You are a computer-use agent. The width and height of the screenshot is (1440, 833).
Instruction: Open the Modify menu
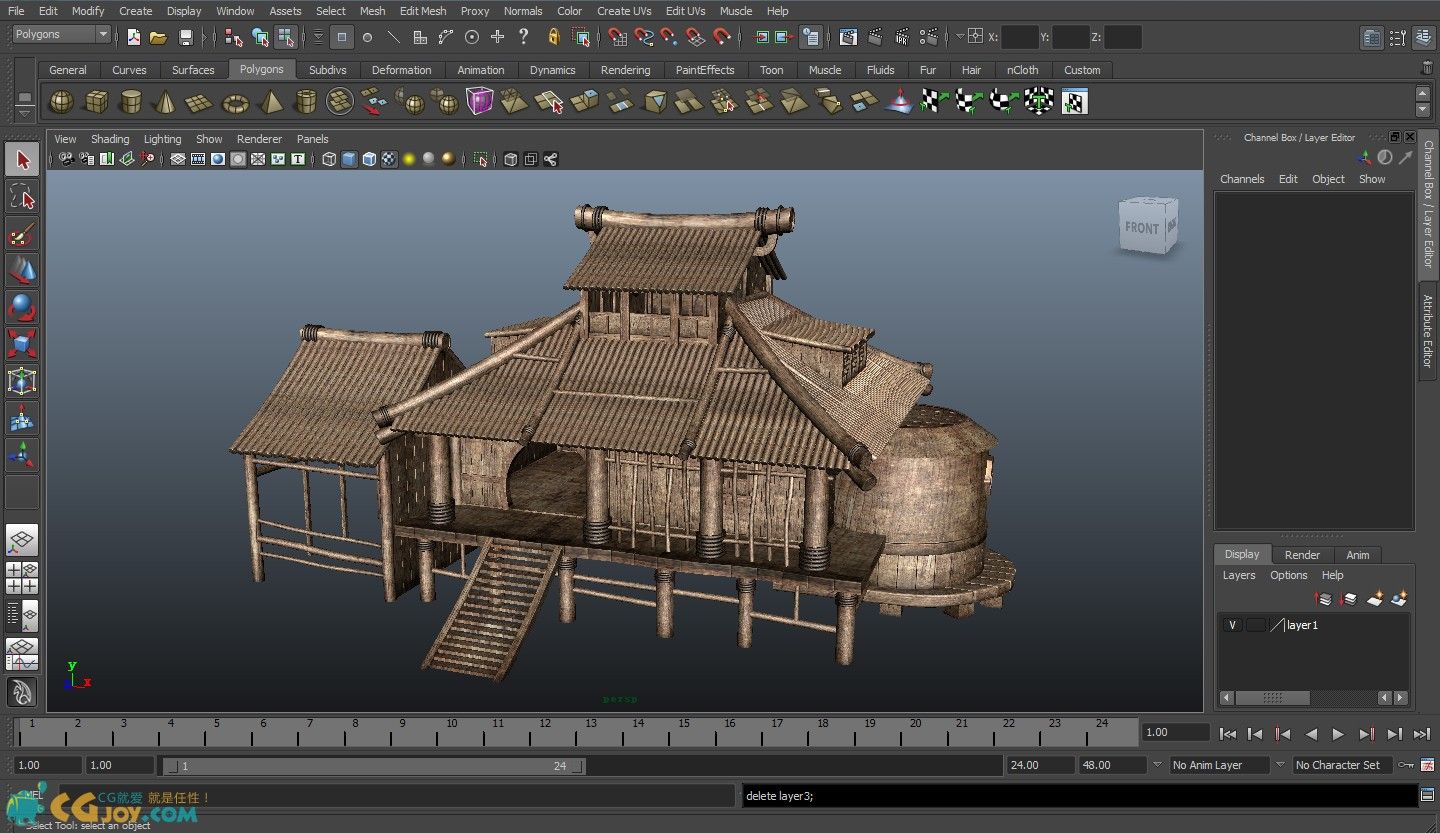(88, 11)
